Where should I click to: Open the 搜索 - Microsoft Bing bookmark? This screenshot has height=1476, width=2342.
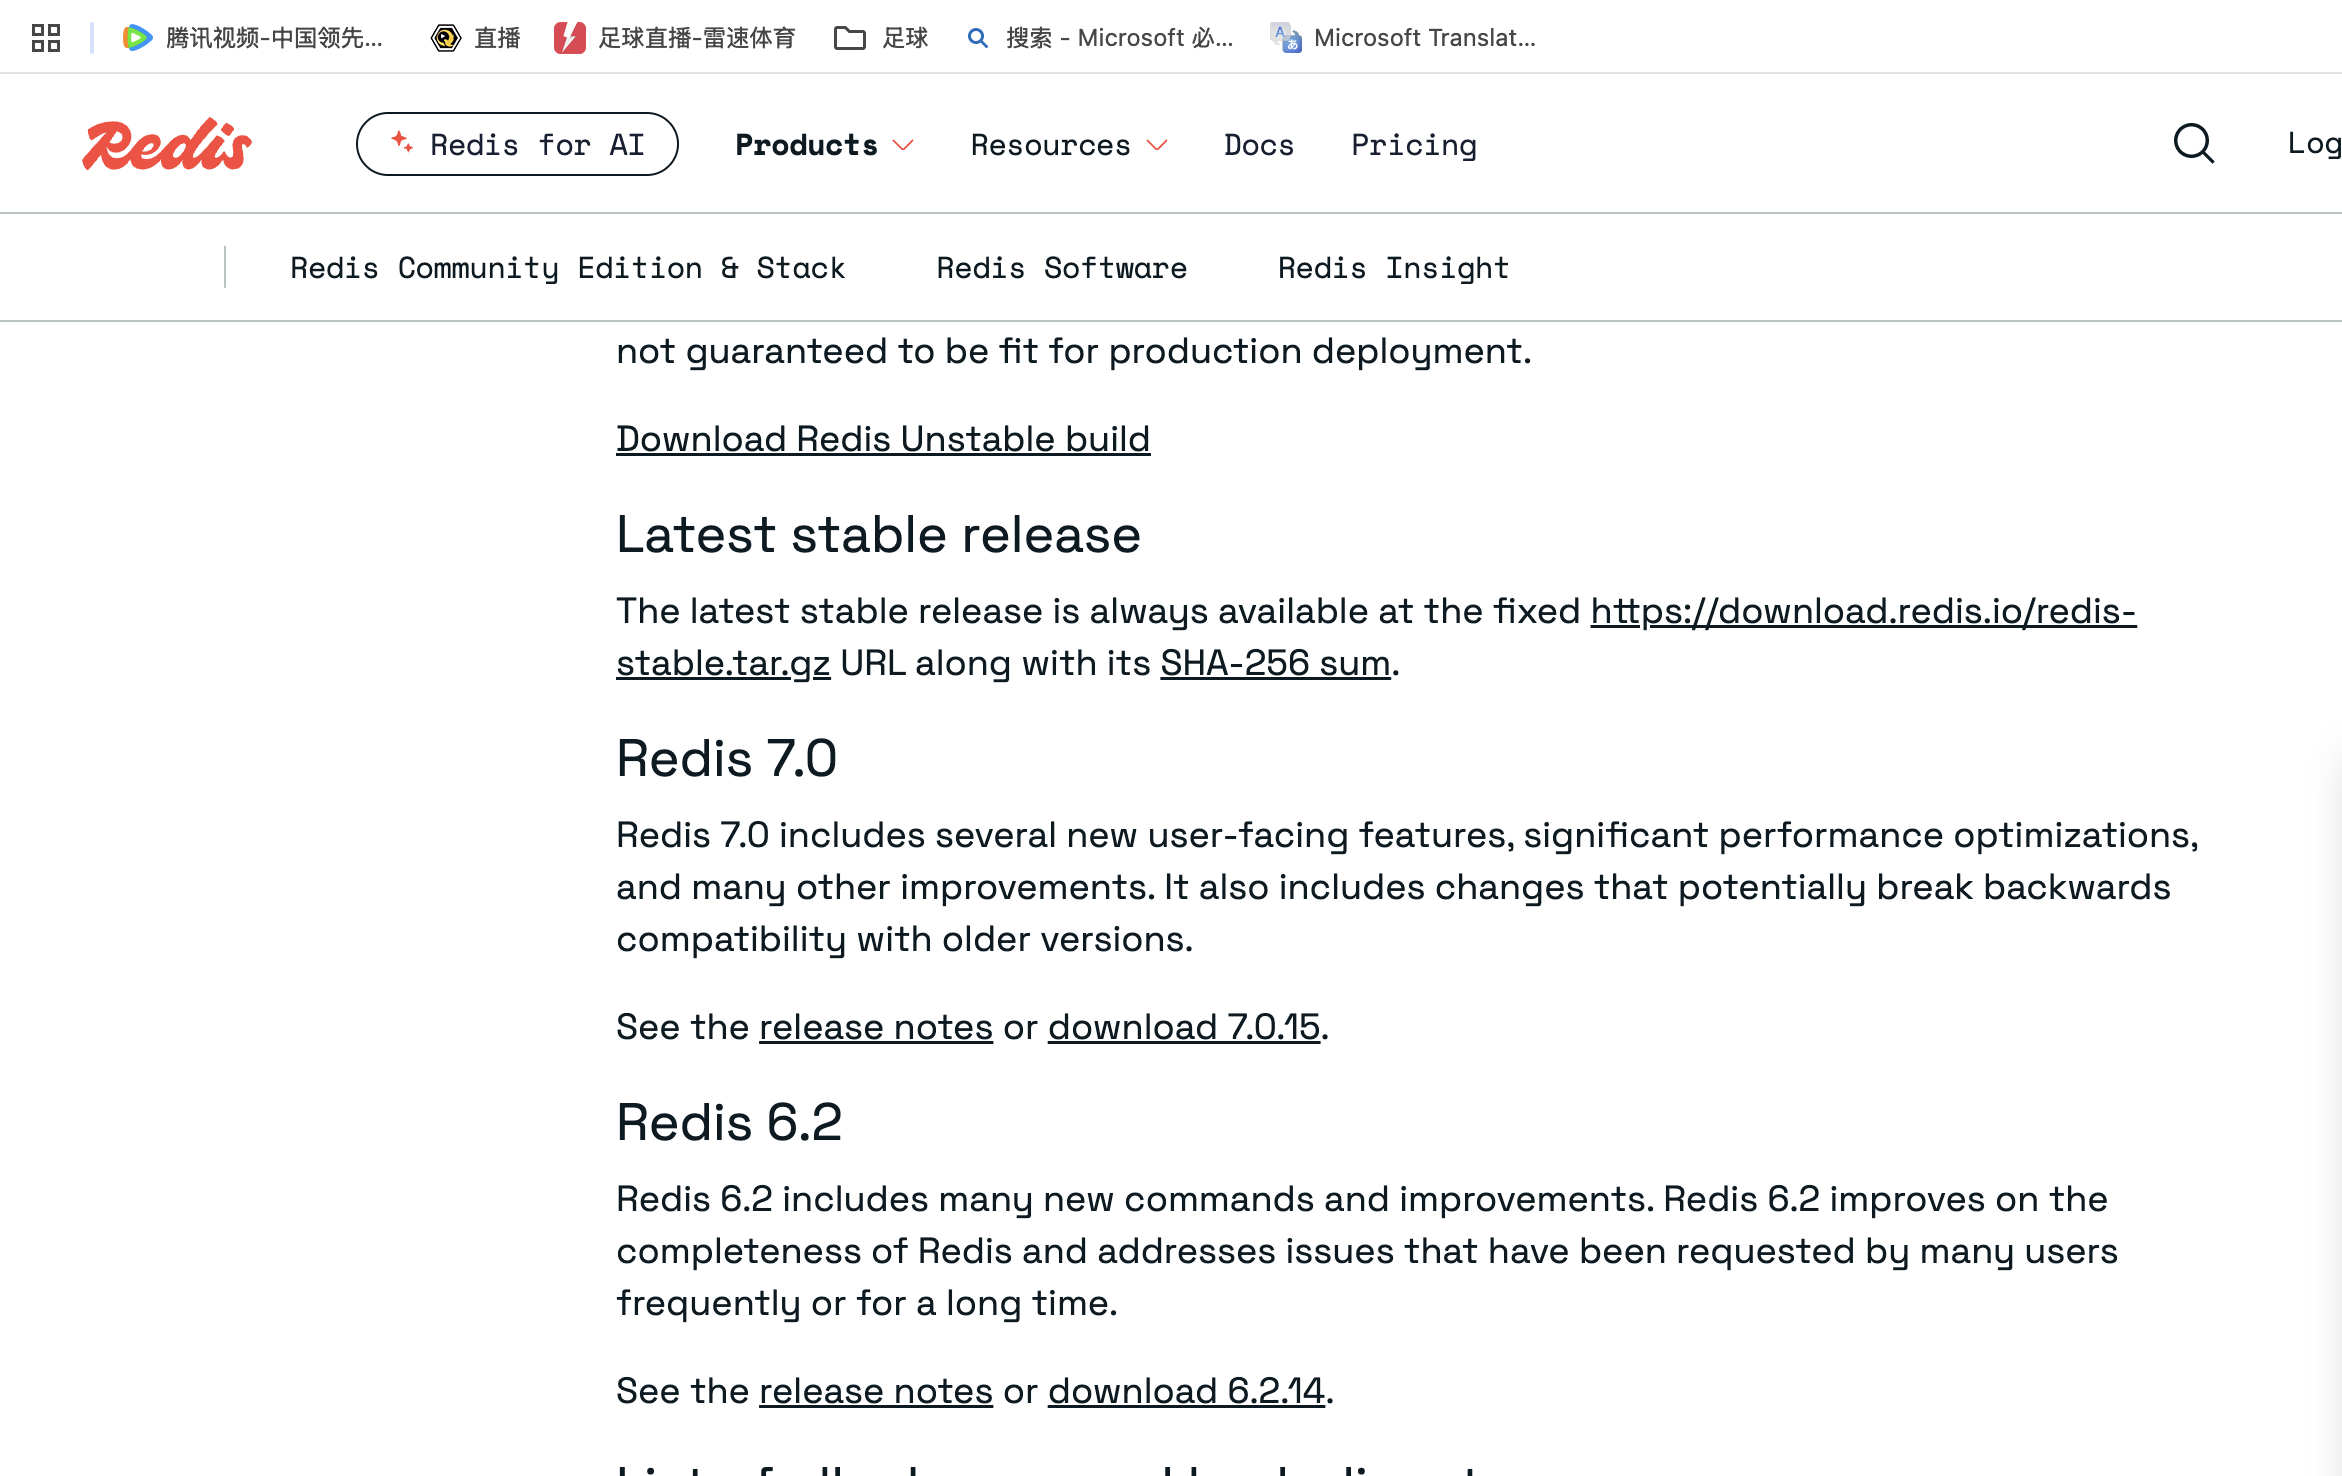[1100, 38]
